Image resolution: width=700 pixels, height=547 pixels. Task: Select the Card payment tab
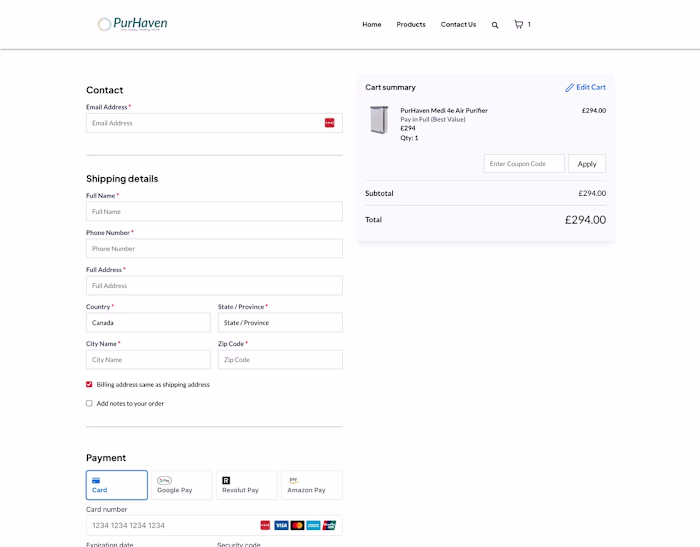(117, 485)
